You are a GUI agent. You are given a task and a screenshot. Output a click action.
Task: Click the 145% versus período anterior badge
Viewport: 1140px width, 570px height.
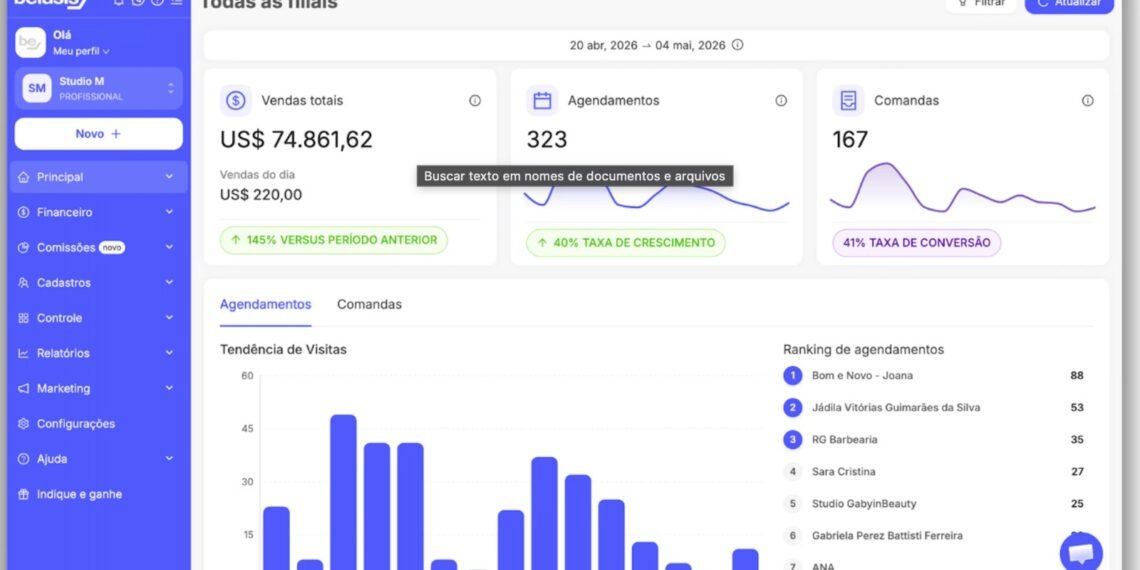pos(334,240)
